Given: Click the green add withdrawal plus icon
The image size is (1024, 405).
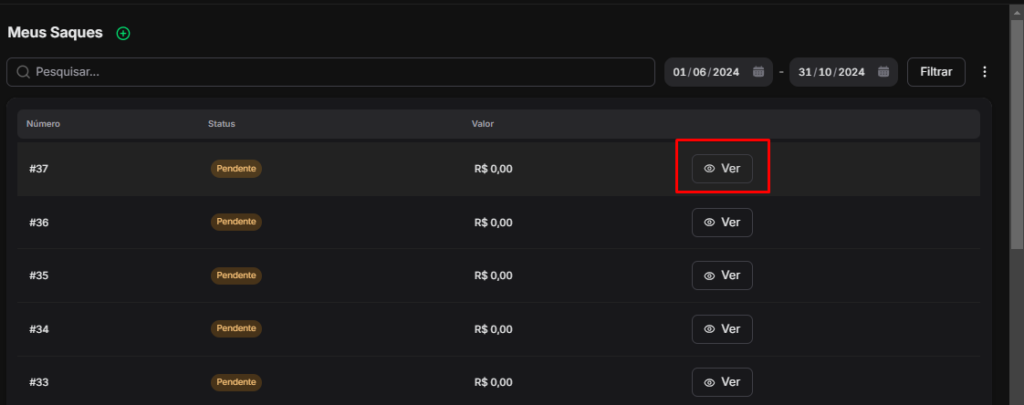Looking at the screenshot, I should coord(123,33).
